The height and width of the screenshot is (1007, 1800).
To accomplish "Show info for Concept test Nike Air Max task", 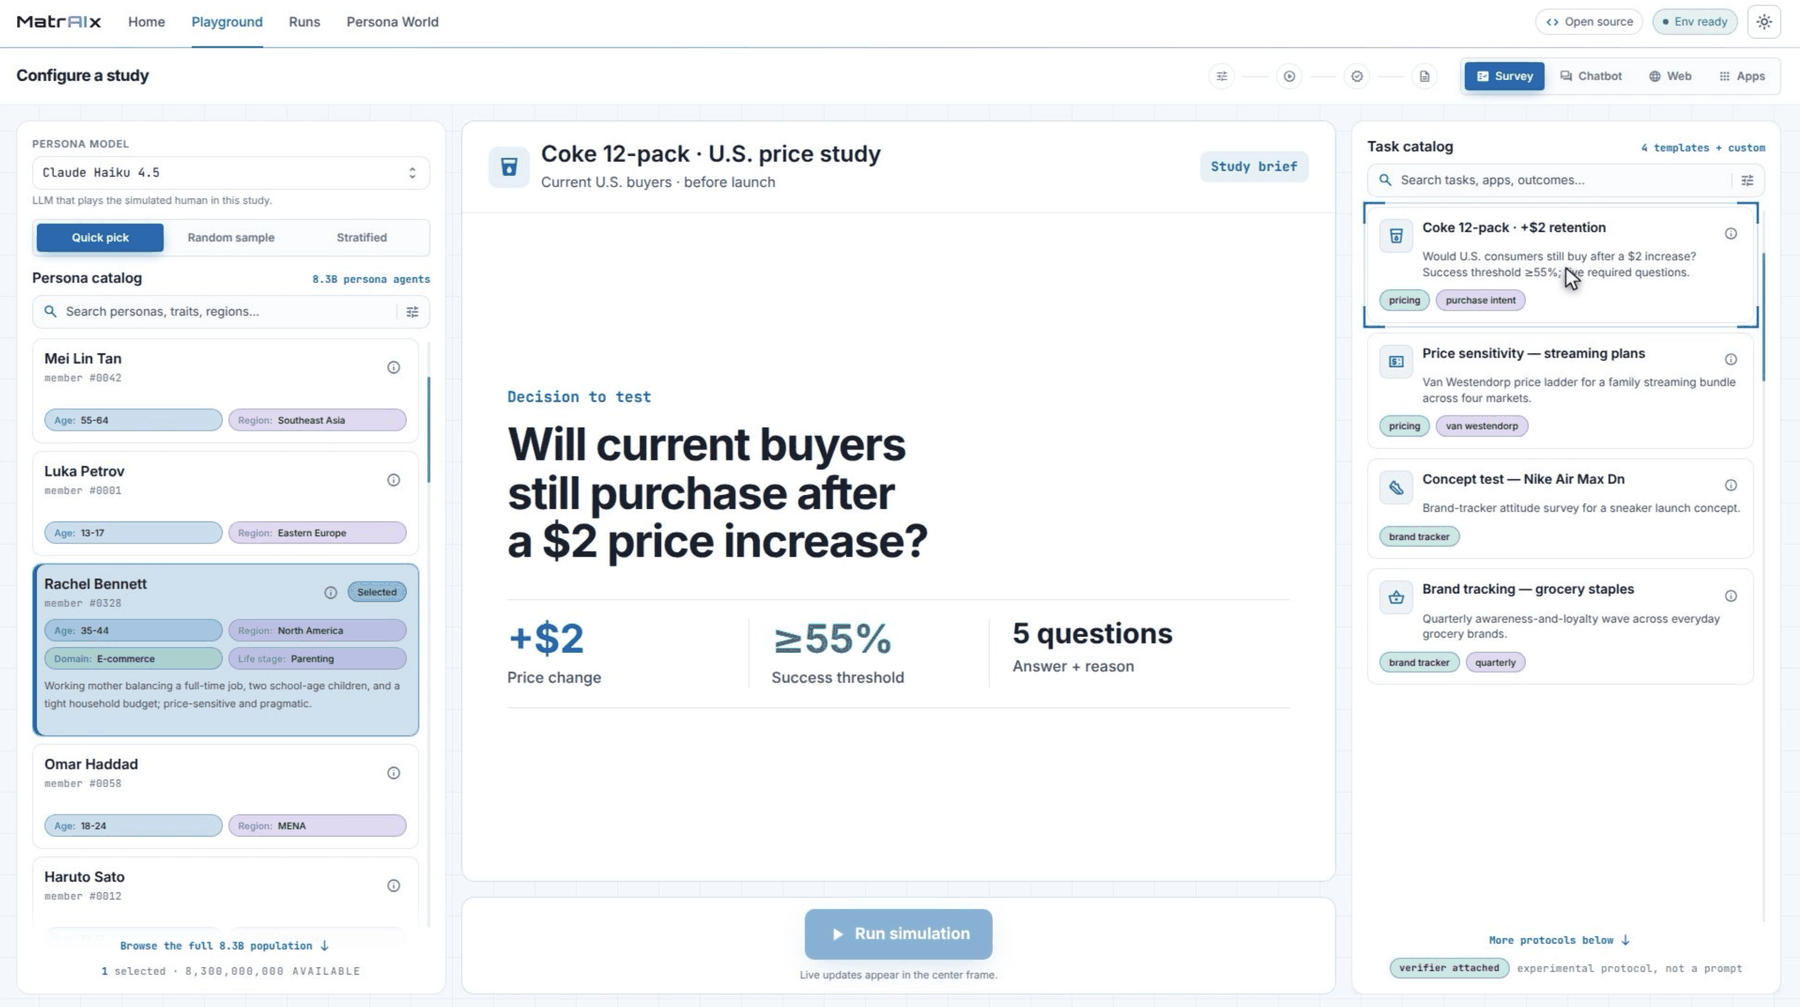I will click(x=1730, y=485).
